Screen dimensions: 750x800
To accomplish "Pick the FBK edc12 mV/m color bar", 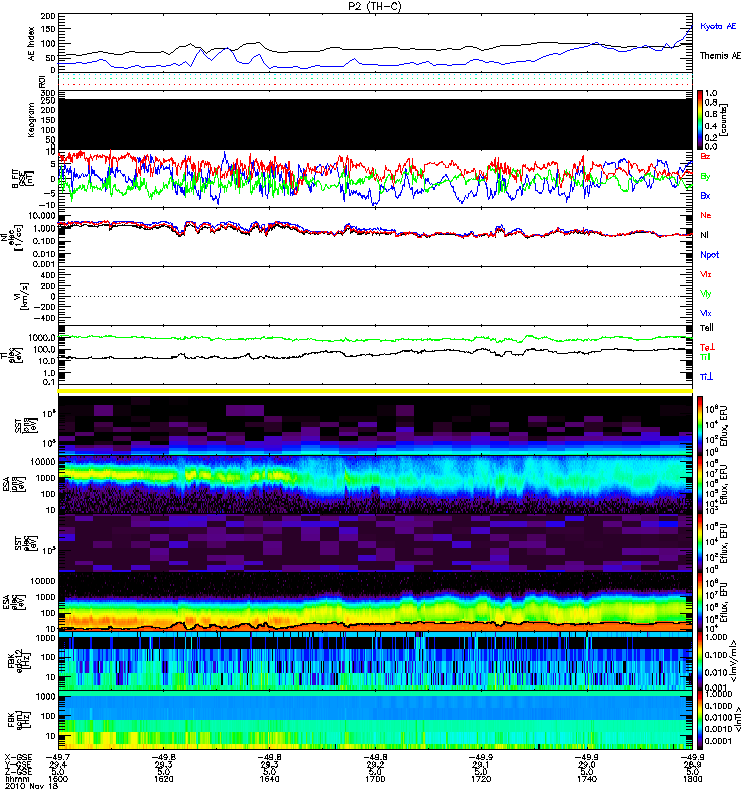I will (700, 661).
